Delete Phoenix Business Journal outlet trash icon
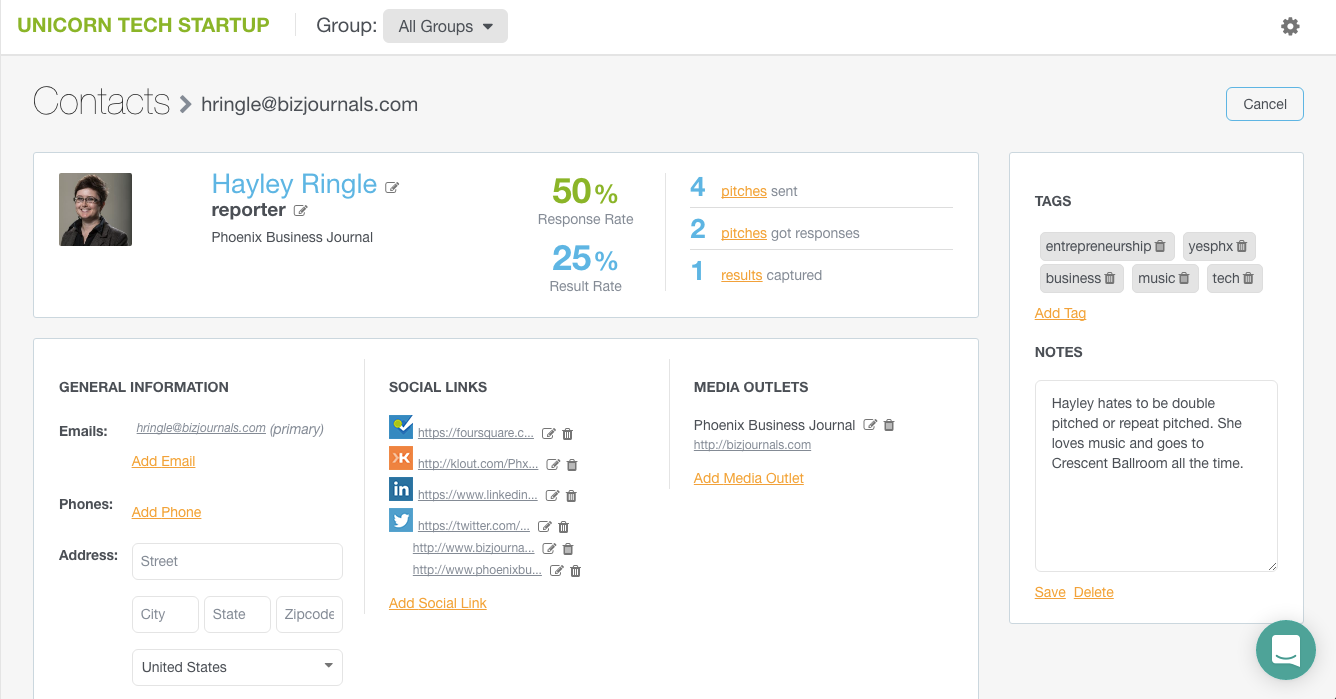 889,425
